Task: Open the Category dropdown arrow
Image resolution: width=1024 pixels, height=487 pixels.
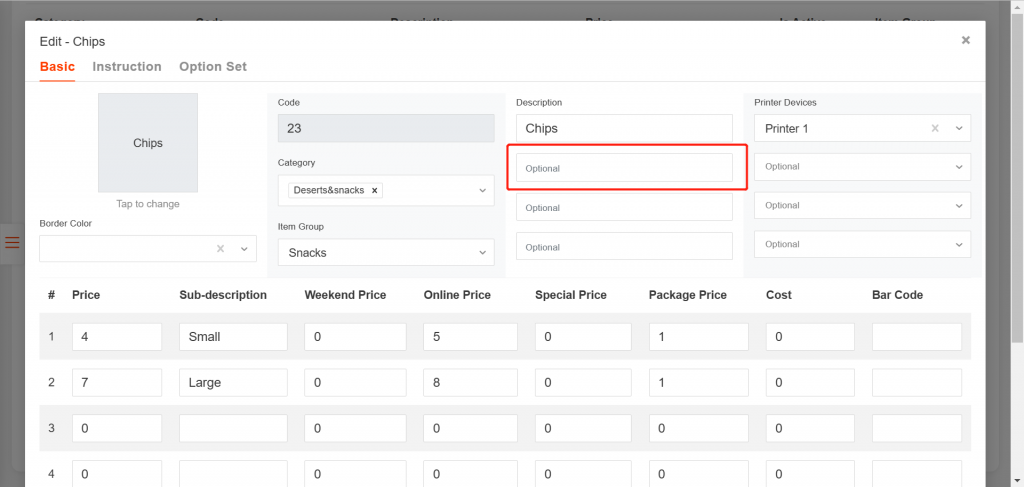Action: (482, 190)
